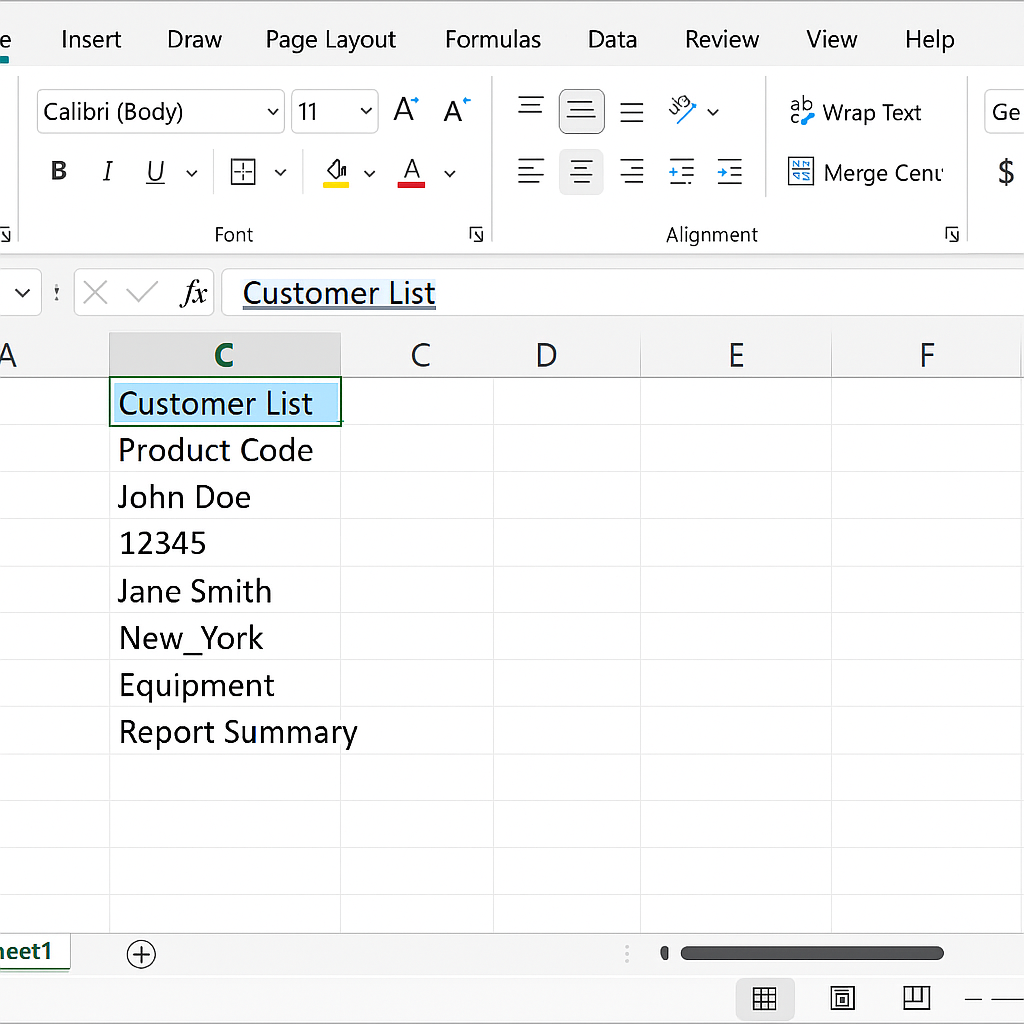Screen dimensions: 1024x1024
Task: Switch to the Data tab
Action: [x=612, y=40]
